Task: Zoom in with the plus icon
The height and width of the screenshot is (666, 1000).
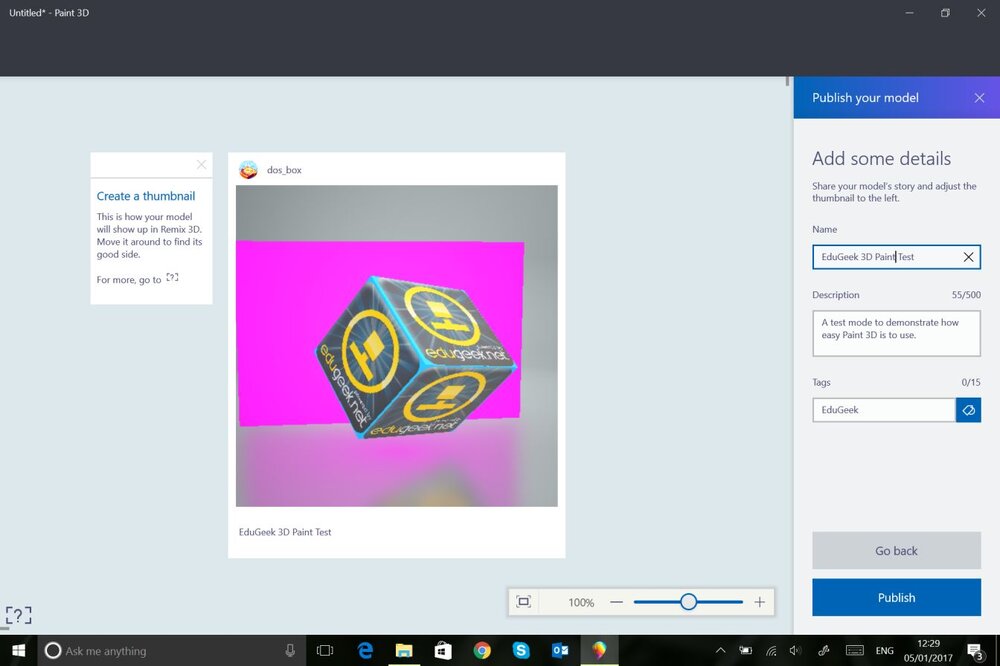Action: coord(760,602)
